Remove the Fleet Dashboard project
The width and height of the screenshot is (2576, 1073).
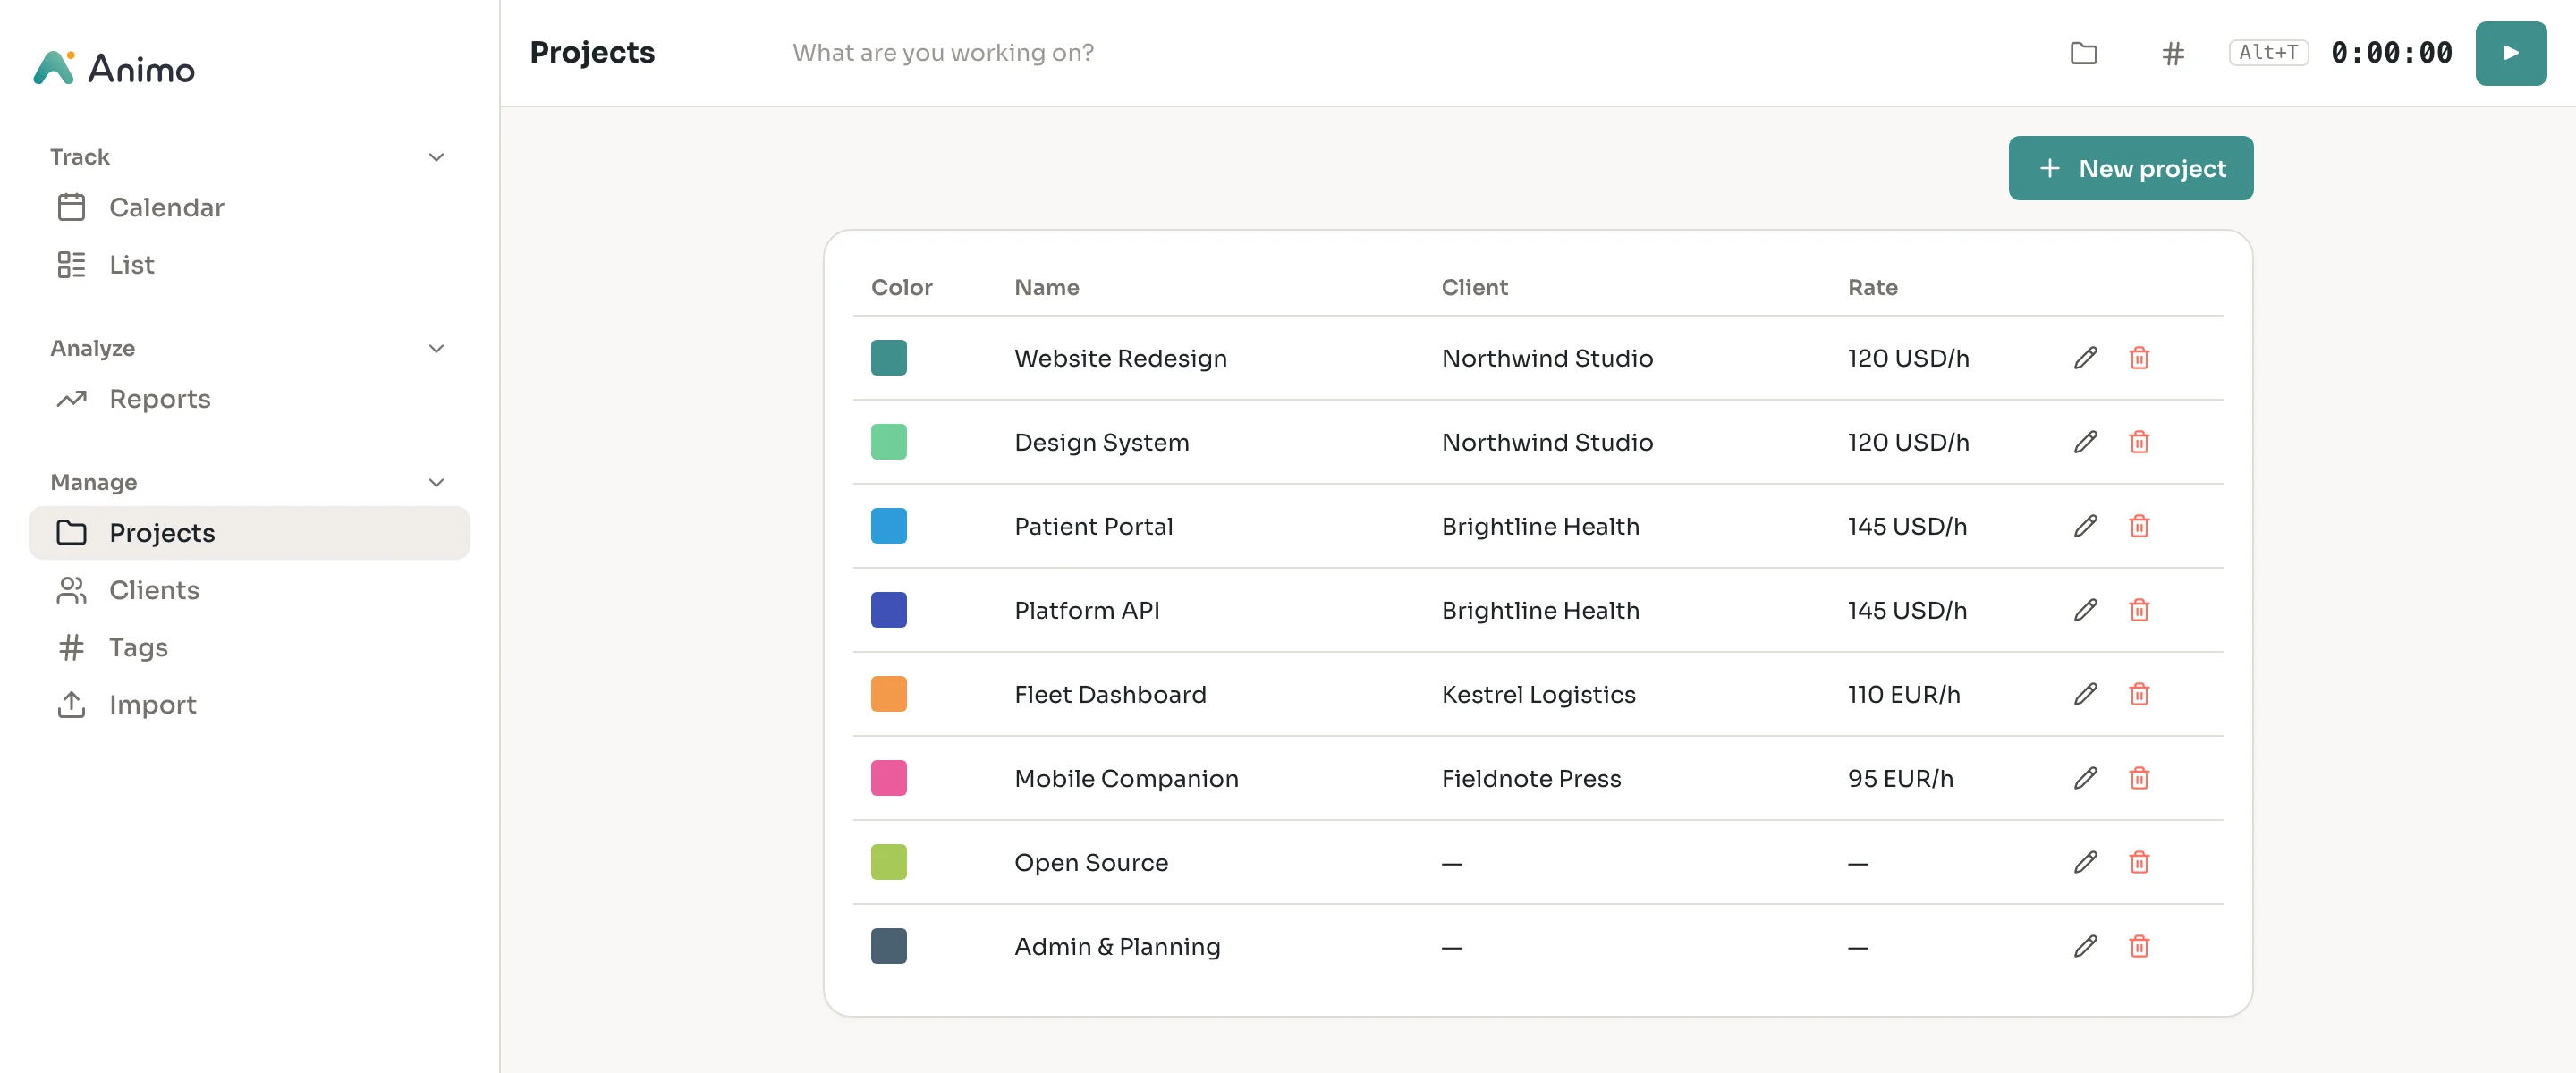coord(2139,694)
